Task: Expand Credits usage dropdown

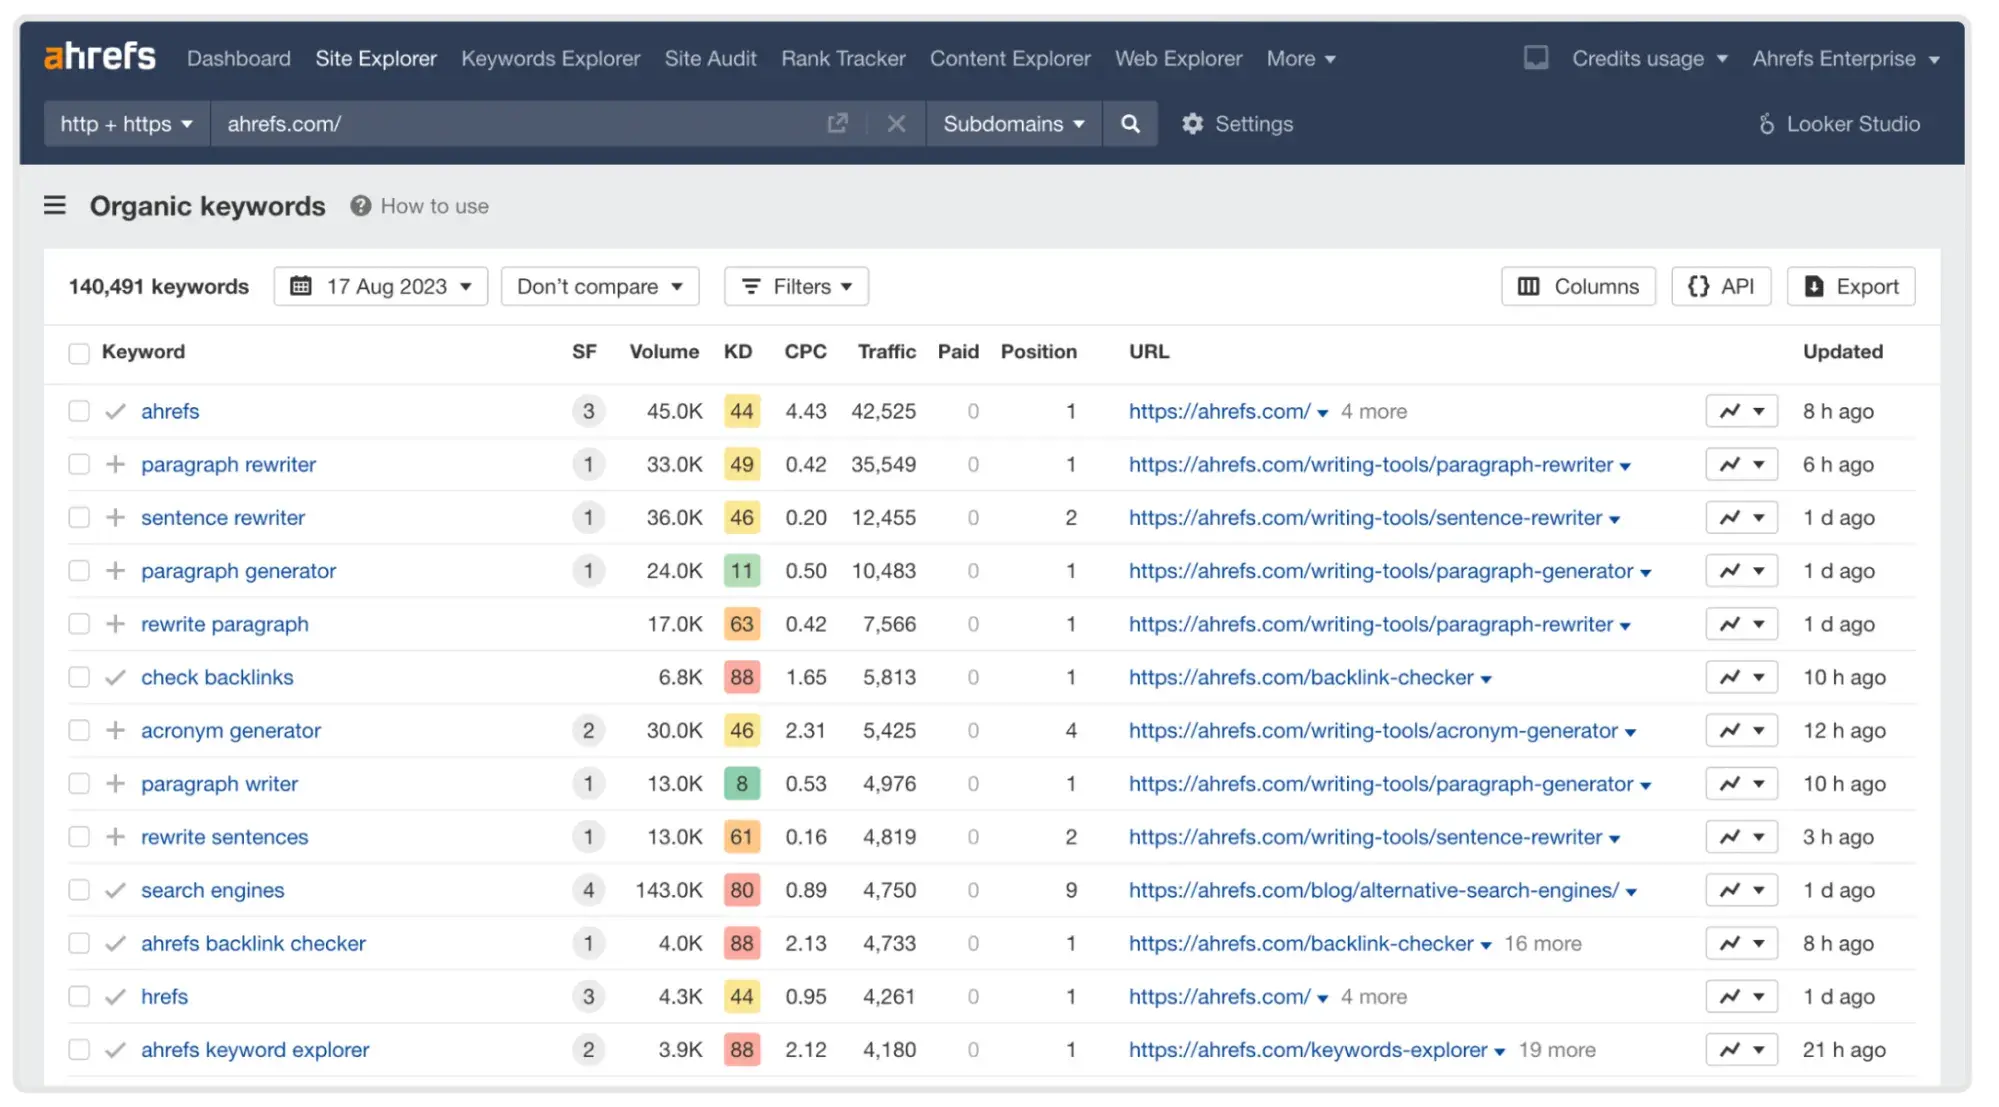Action: pyautogui.click(x=1650, y=58)
